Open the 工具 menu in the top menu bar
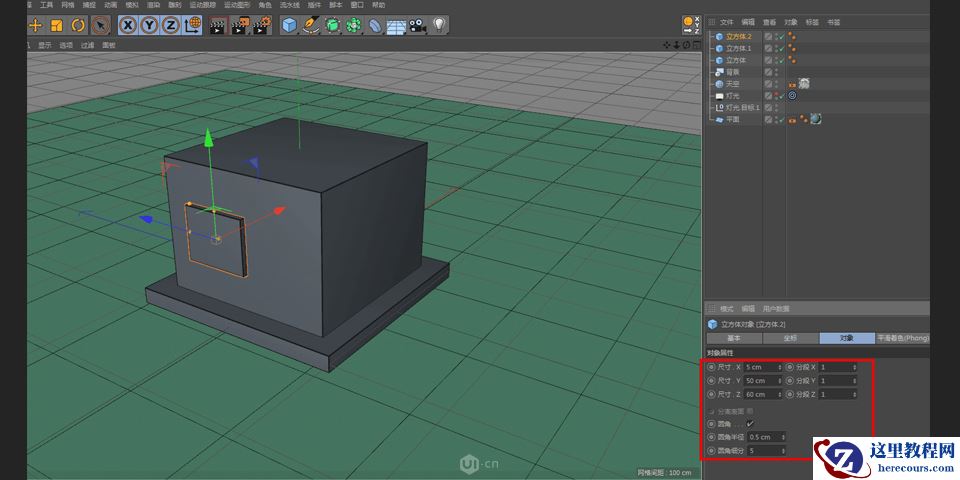 coord(46,5)
